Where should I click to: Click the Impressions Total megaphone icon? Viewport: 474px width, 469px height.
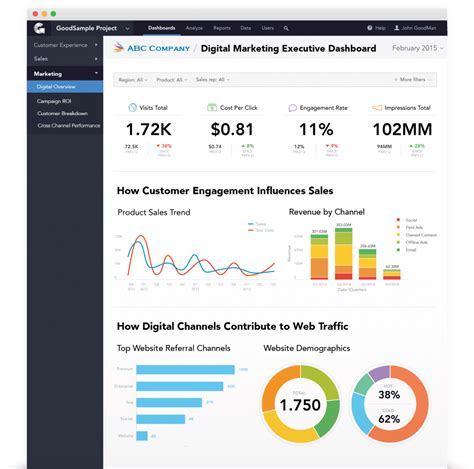point(377,107)
